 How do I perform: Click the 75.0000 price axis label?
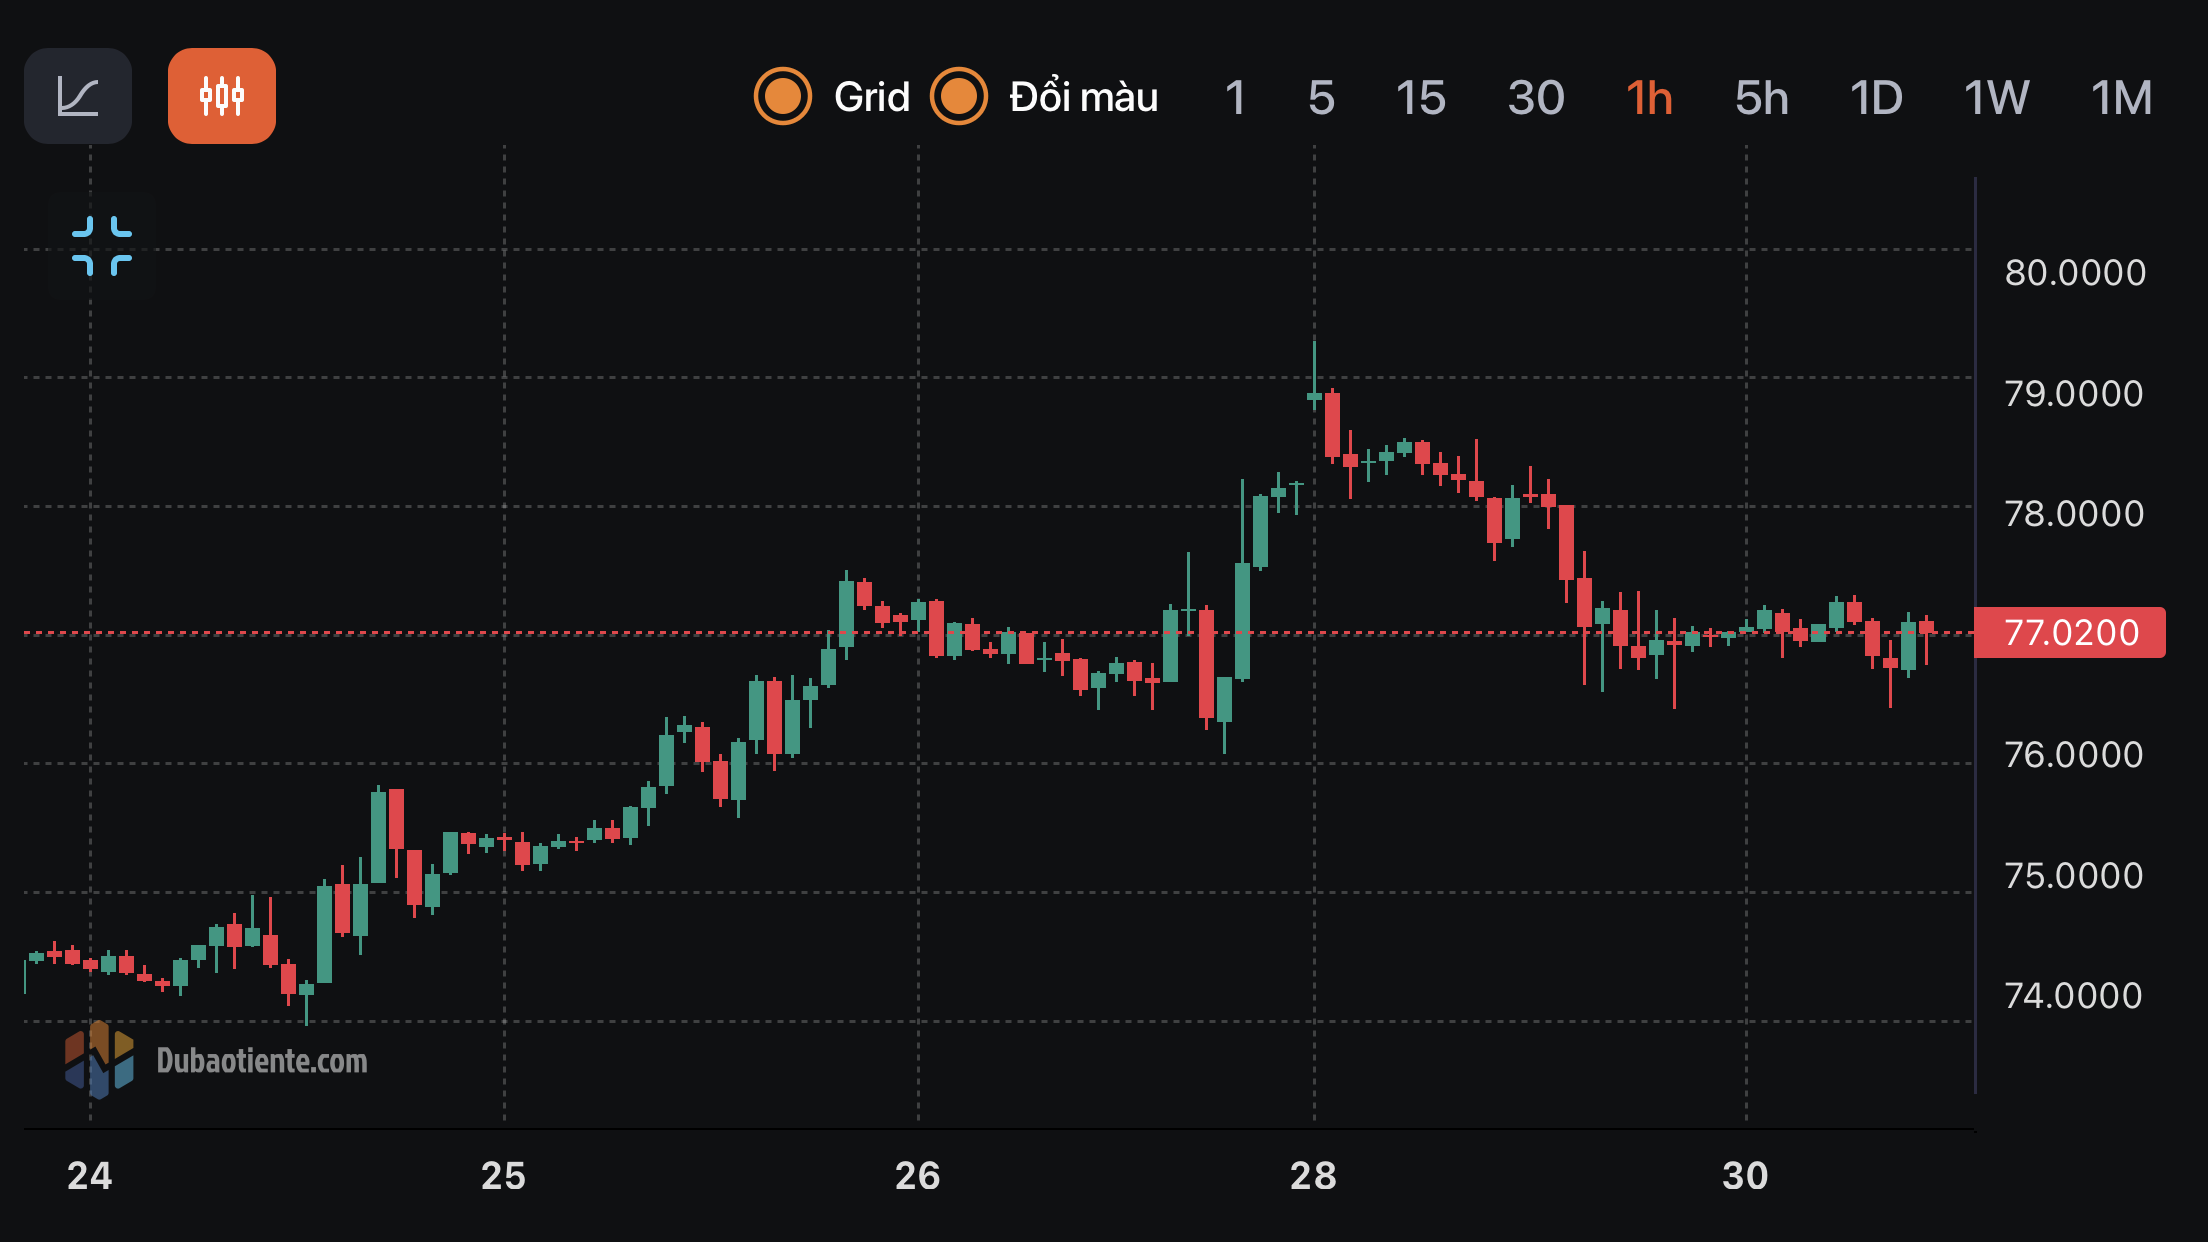click(x=2074, y=875)
